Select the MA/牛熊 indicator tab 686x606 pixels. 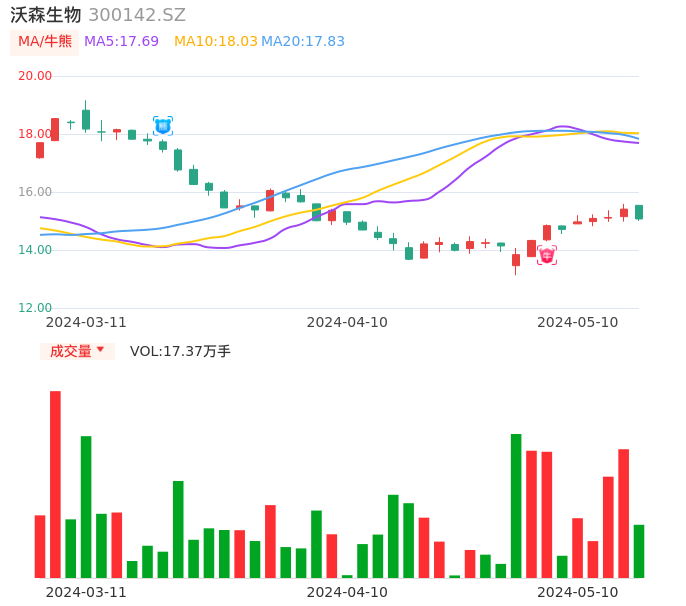pyautogui.click(x=45, y=42)
